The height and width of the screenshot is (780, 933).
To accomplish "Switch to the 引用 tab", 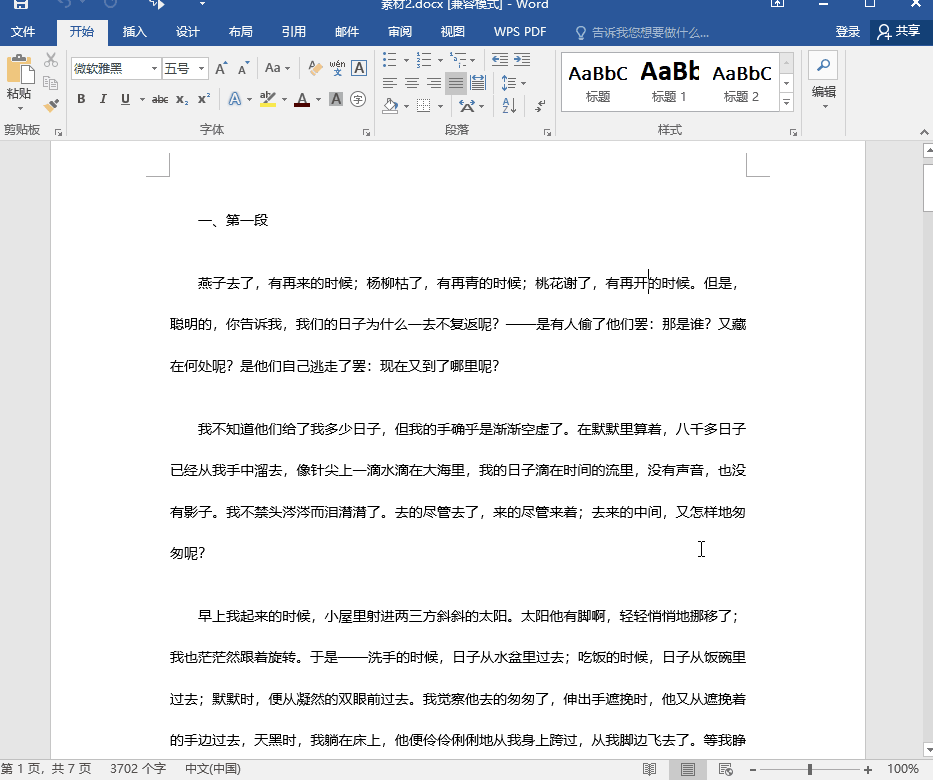I will [293, 32].
